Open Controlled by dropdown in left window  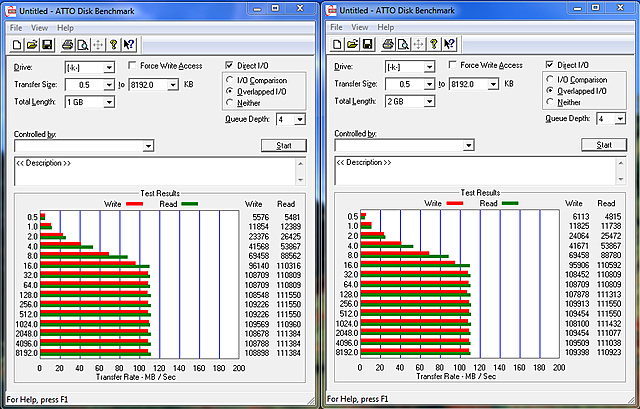point(148,146)
